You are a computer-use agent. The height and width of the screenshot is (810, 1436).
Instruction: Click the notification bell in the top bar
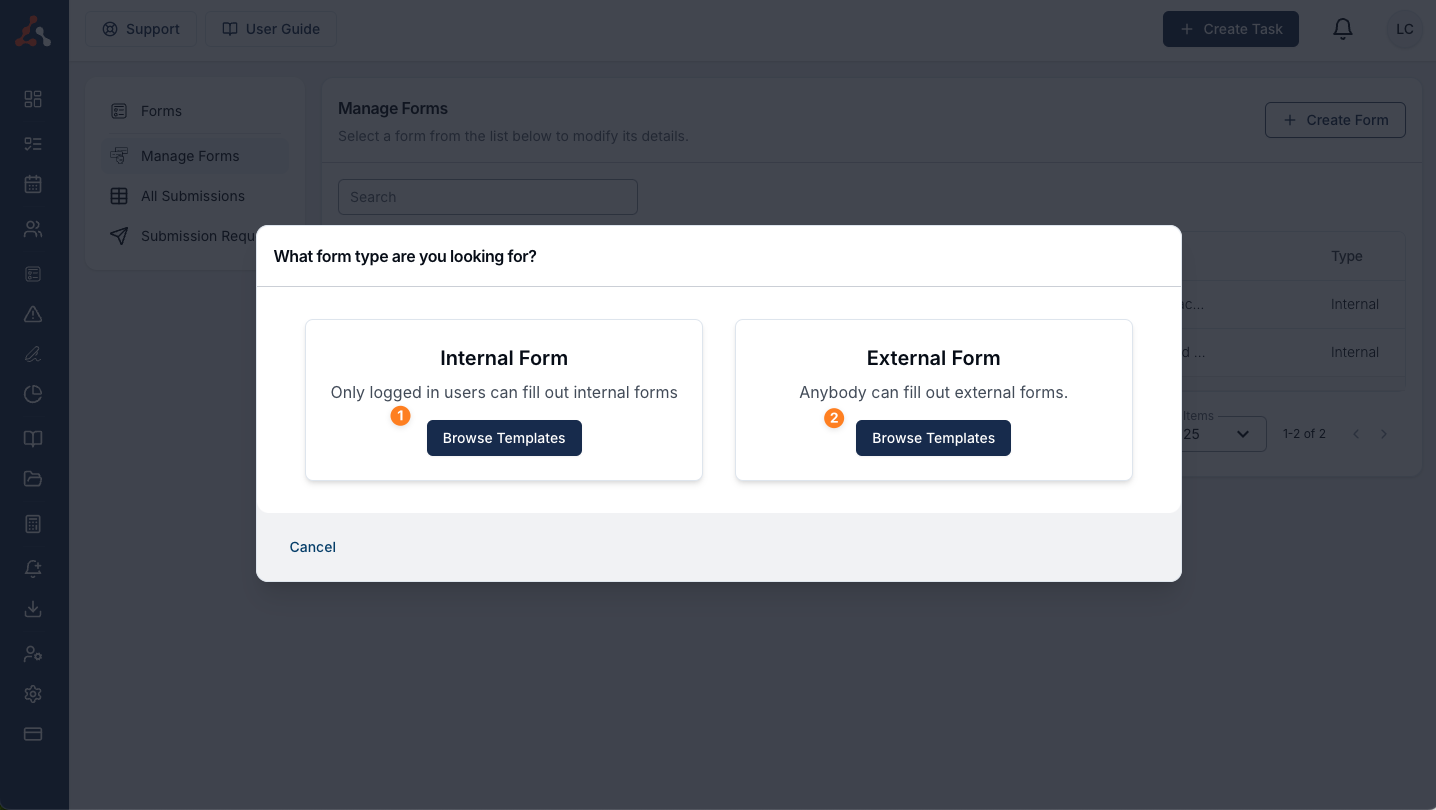click(1343, 29)
